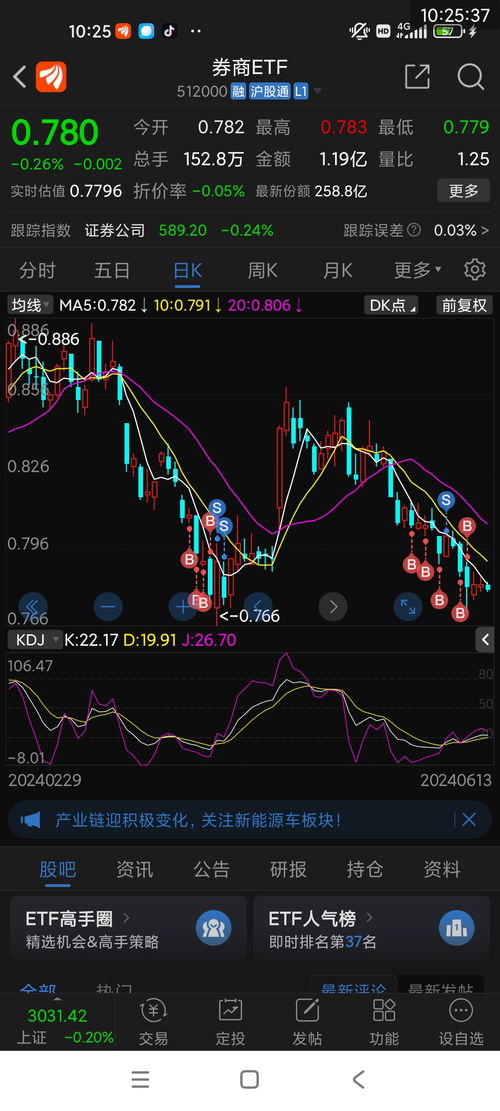Open the DK点 dropdown
The width and height of the screenshot is (500, 1111).
click(x=391, y=305)
